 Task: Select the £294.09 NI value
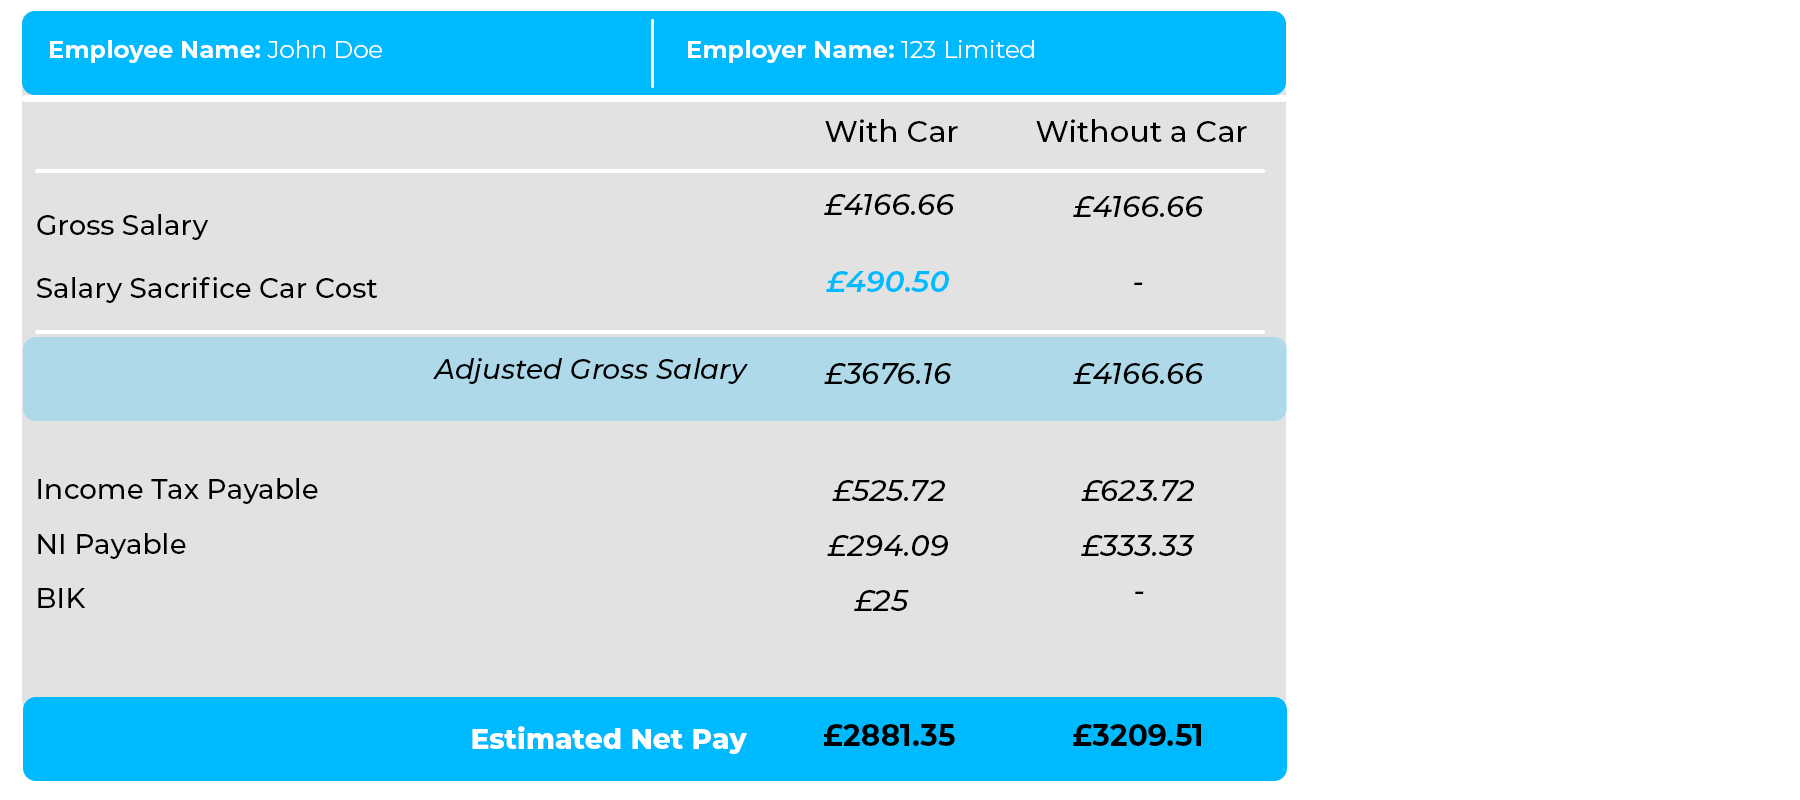click(x=888, y=546)
